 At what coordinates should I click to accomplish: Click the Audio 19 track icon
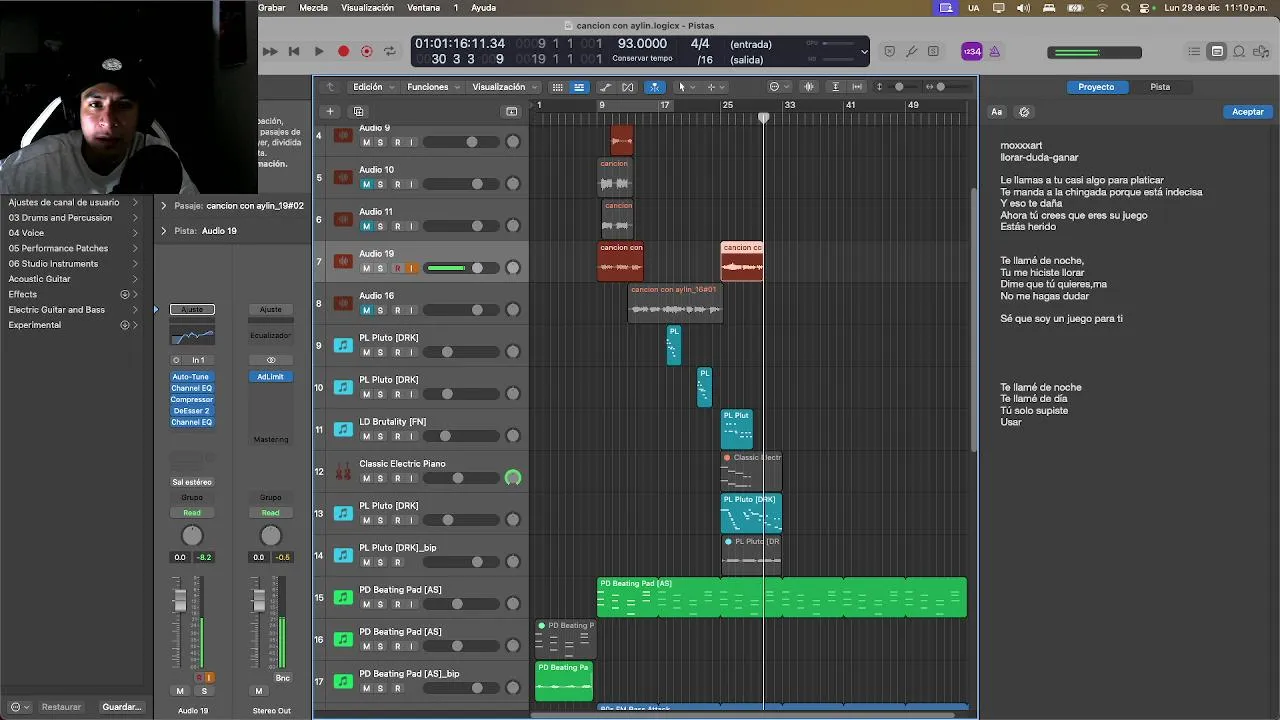coord(343,261)
